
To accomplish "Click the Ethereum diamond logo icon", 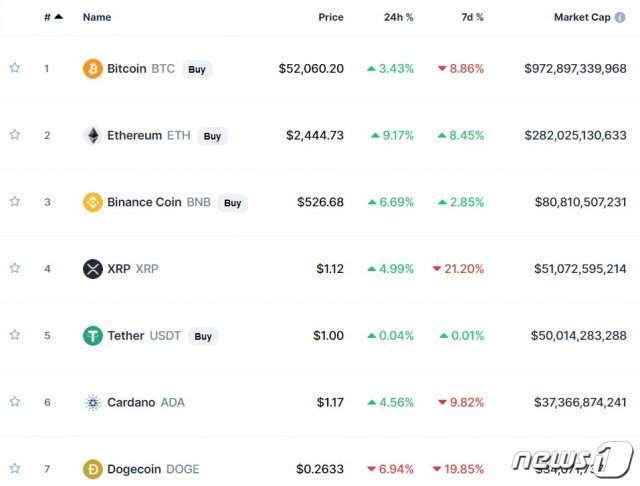I will tap(93, 135).
